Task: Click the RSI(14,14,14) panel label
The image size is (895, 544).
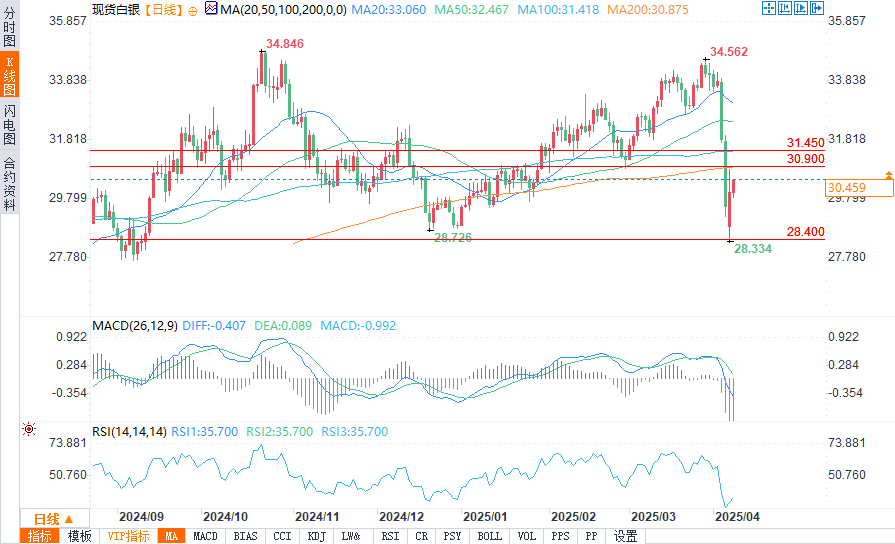Action: pos(130,432)
